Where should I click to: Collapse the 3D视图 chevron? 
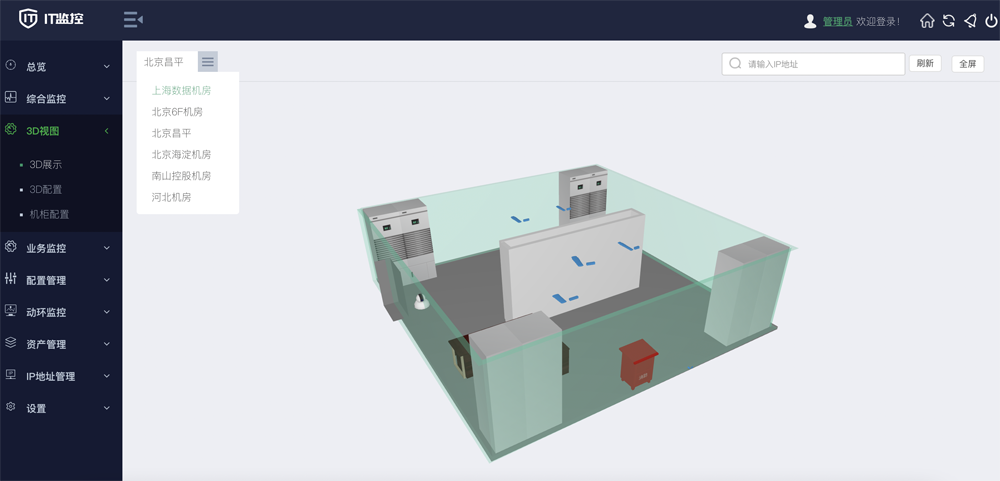tap(107, 131)
